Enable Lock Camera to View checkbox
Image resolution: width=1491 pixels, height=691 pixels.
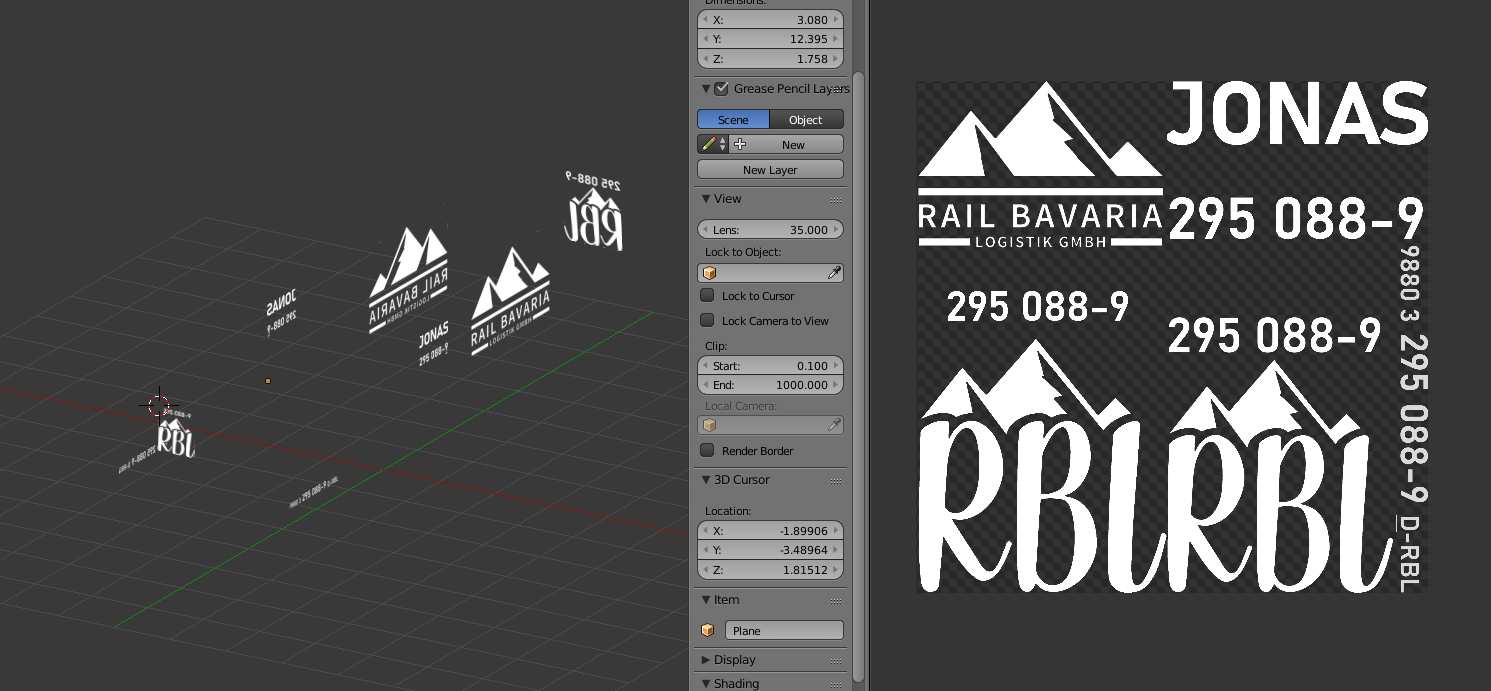click(707, 321)
